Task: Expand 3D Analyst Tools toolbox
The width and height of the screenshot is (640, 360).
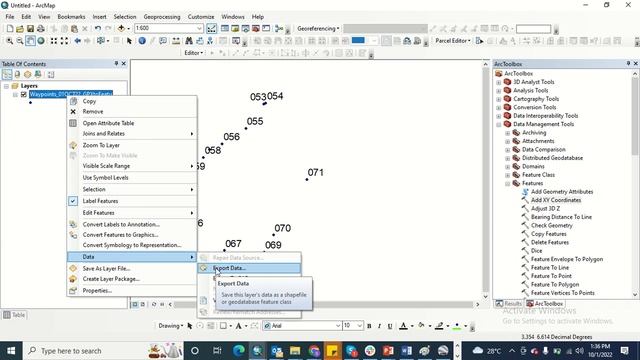Action: (x=498, y=82)
